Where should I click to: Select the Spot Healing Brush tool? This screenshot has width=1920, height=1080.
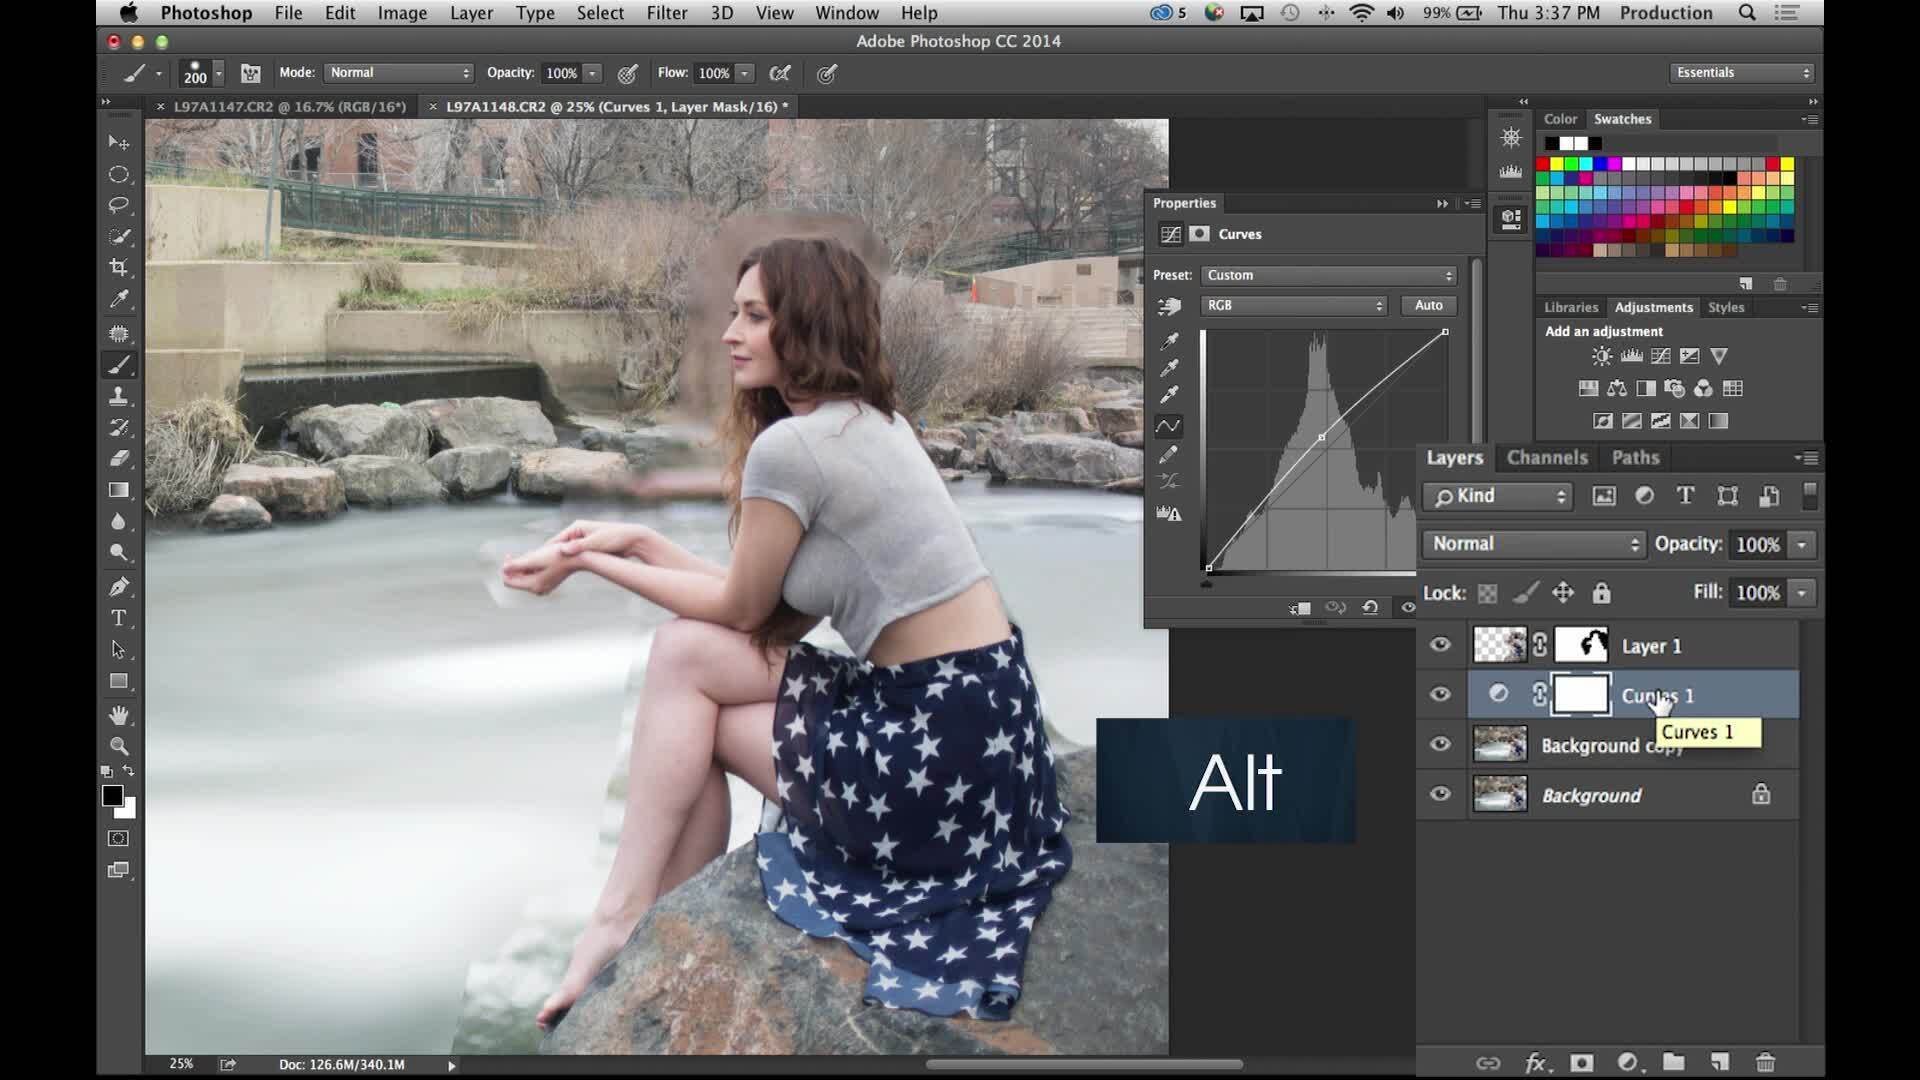click(x=118, y=333)
